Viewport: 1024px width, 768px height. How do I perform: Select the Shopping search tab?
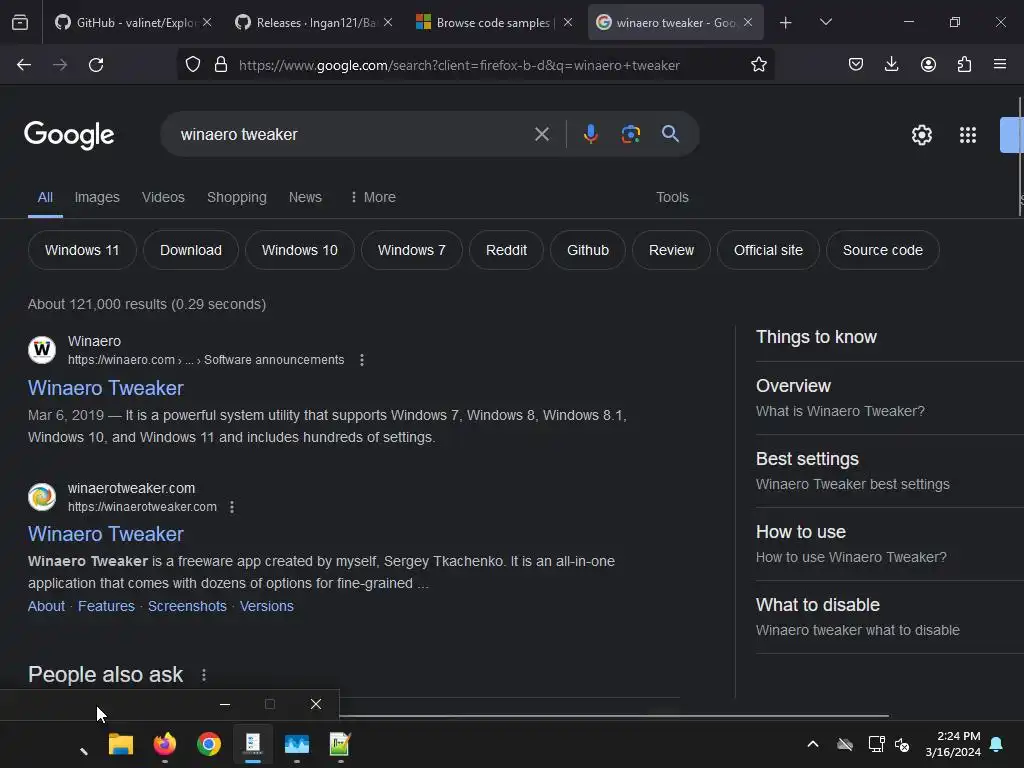pyautogui.click(x=236, y=197)
